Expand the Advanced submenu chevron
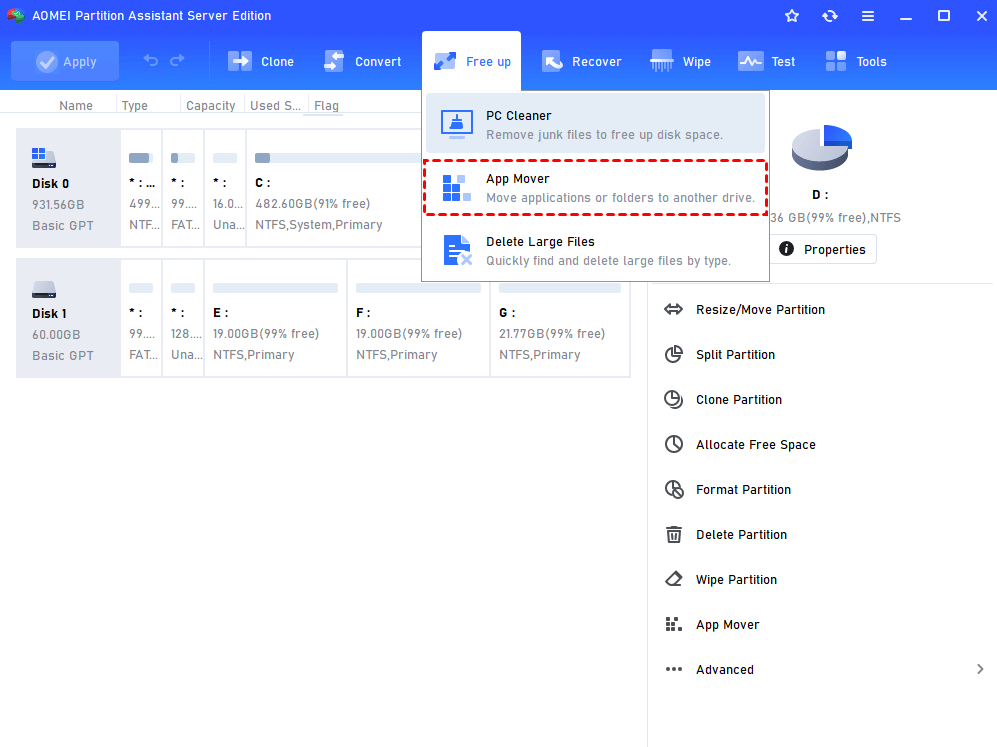This screenshot has height=747, width=997. click(980, 669)
